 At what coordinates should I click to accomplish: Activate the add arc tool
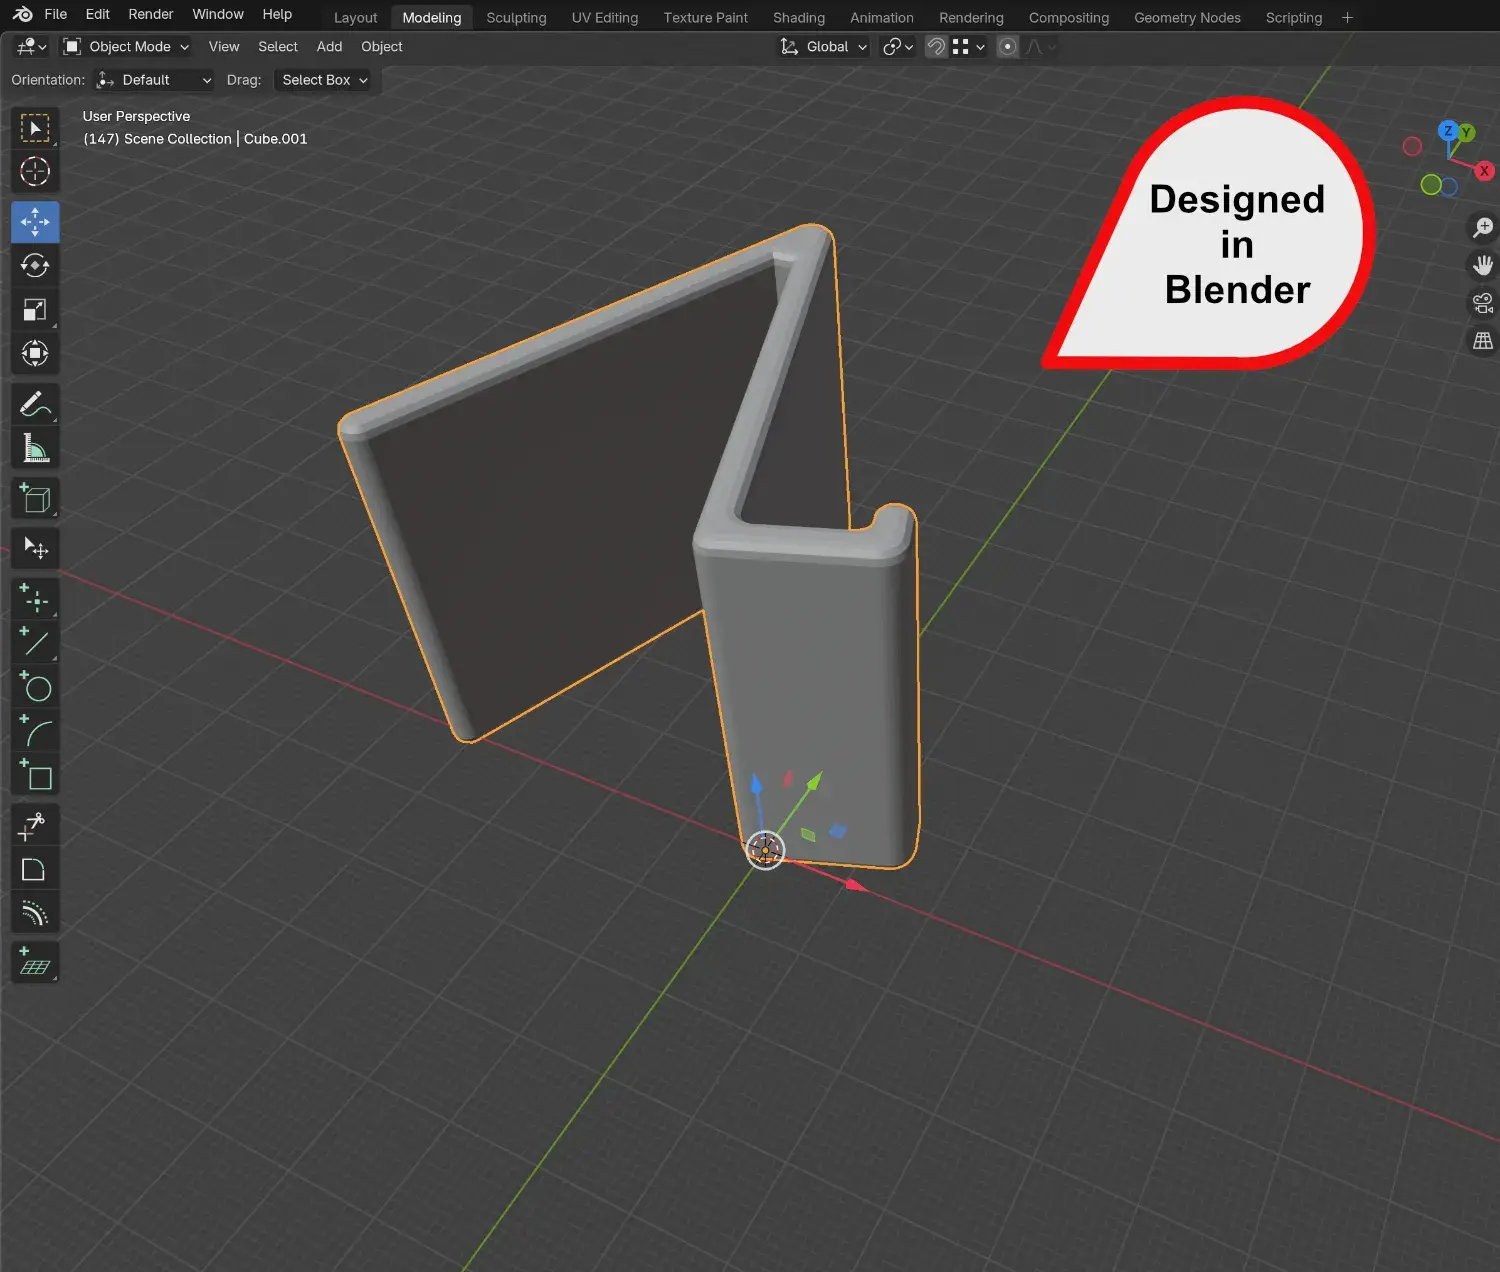(35, 731)
